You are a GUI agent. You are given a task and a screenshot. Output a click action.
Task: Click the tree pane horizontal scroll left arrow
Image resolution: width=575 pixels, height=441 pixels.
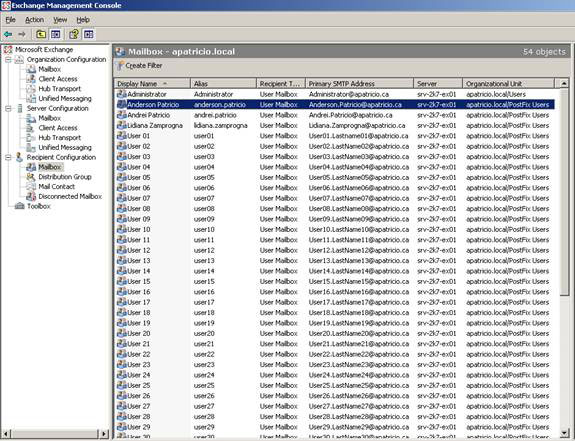click(6, 434)
